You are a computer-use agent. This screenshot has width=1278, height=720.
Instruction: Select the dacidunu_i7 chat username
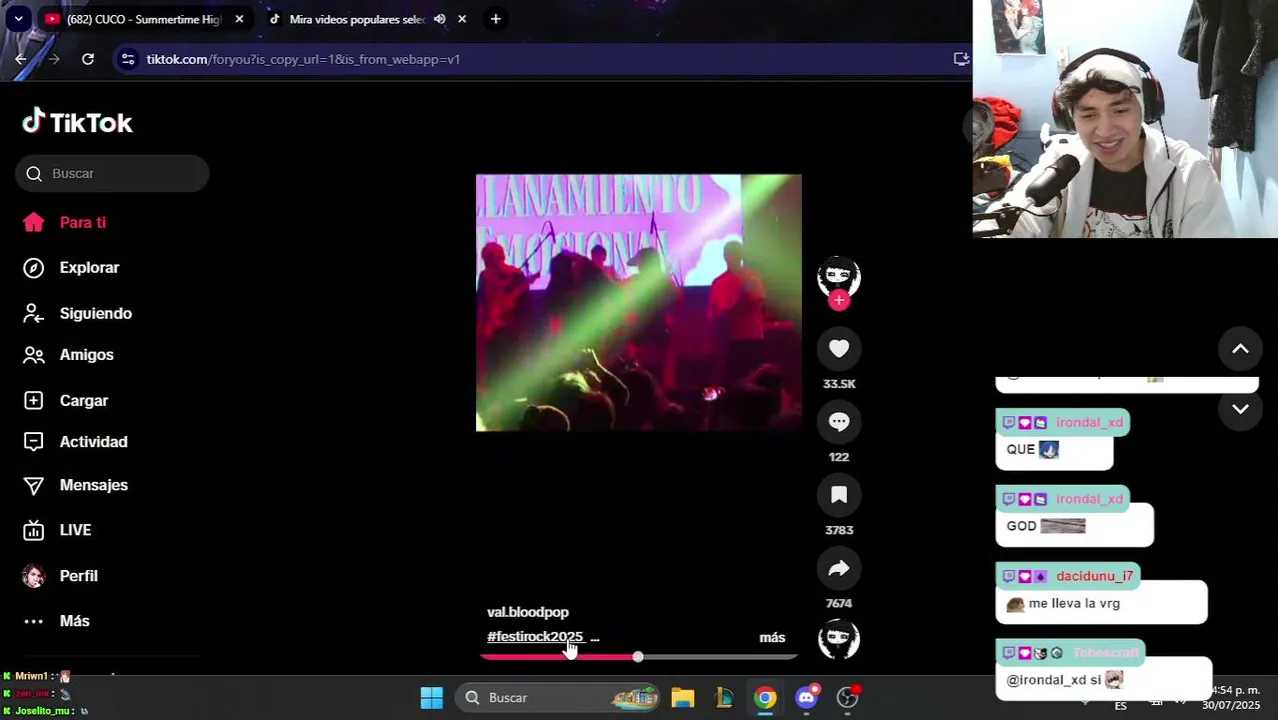tap(1095, 576)
